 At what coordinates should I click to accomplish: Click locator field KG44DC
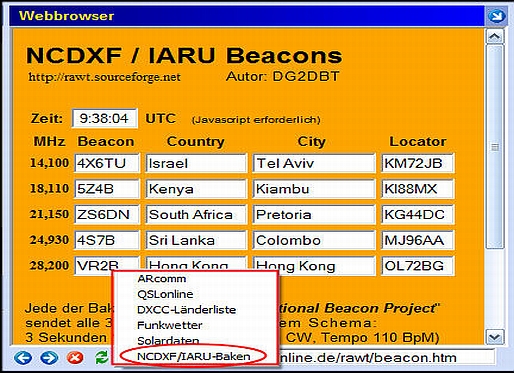coord(418,215)
